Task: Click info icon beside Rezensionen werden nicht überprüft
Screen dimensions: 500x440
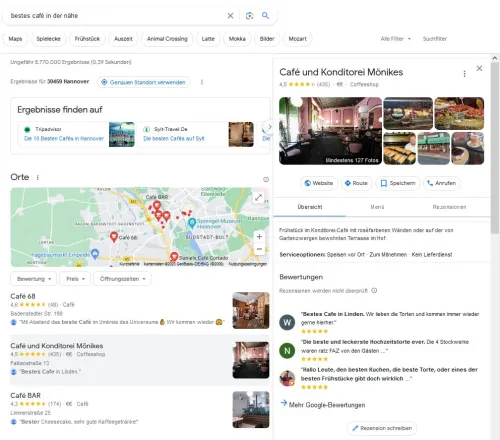Action: tap(374, 290)
